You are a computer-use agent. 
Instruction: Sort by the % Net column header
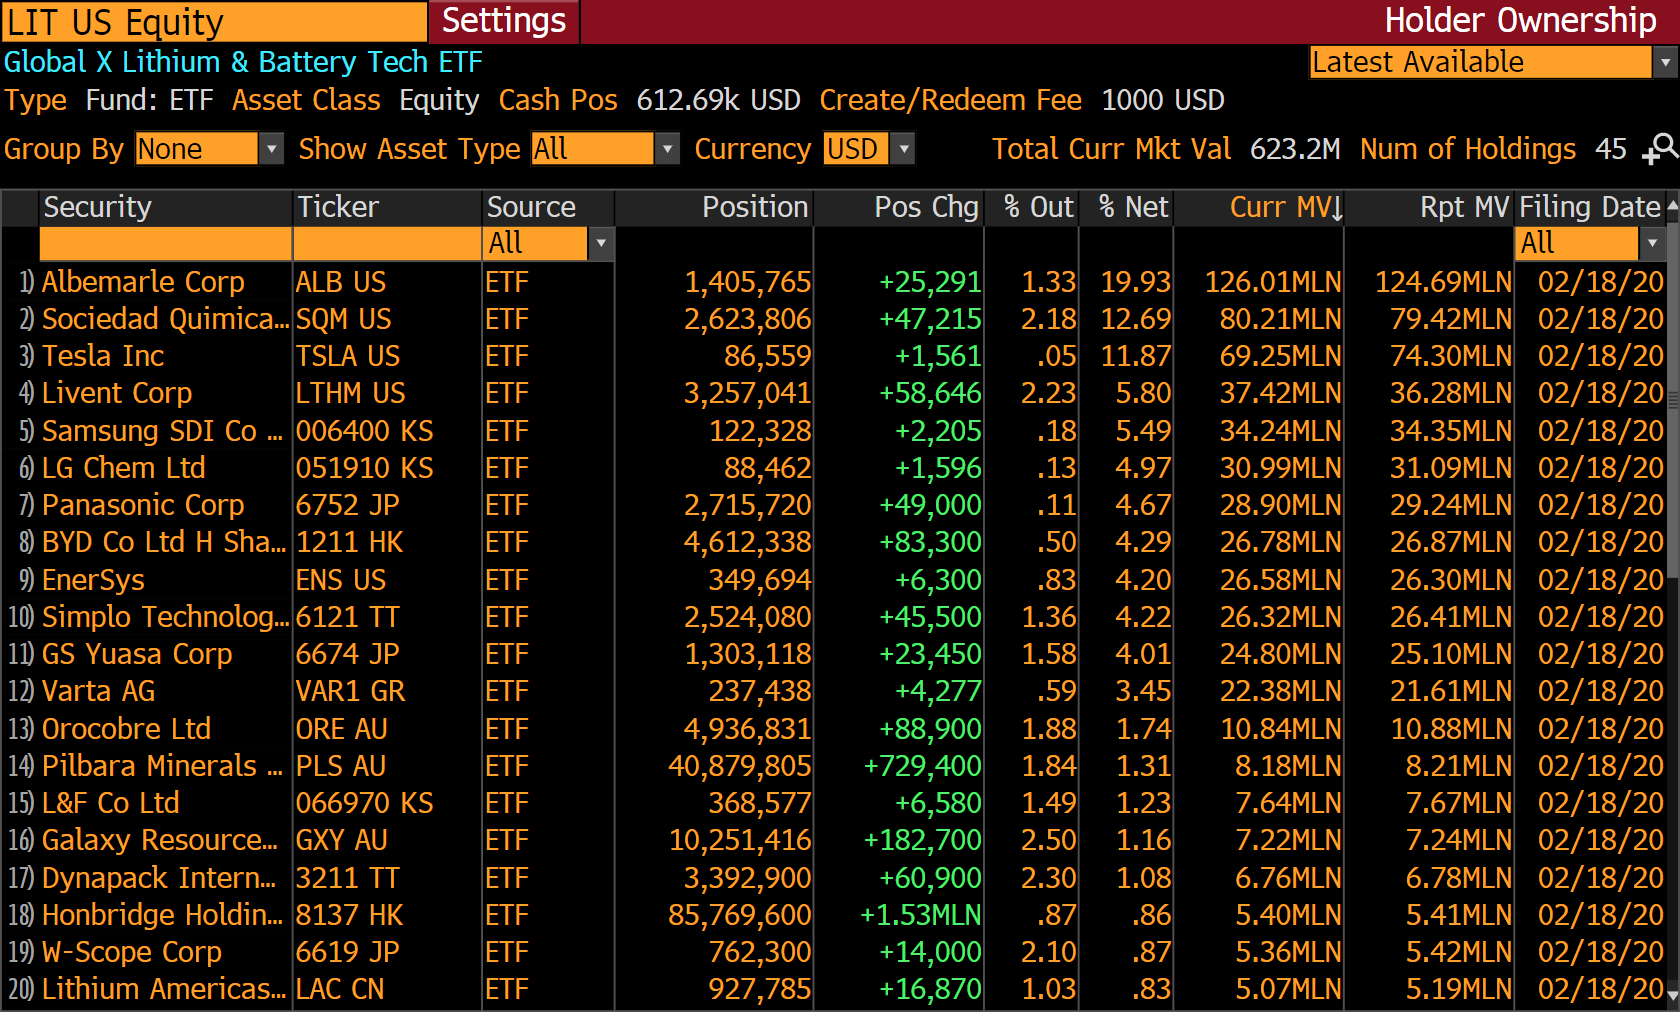pyautogui.click(x=1126, y=207)
